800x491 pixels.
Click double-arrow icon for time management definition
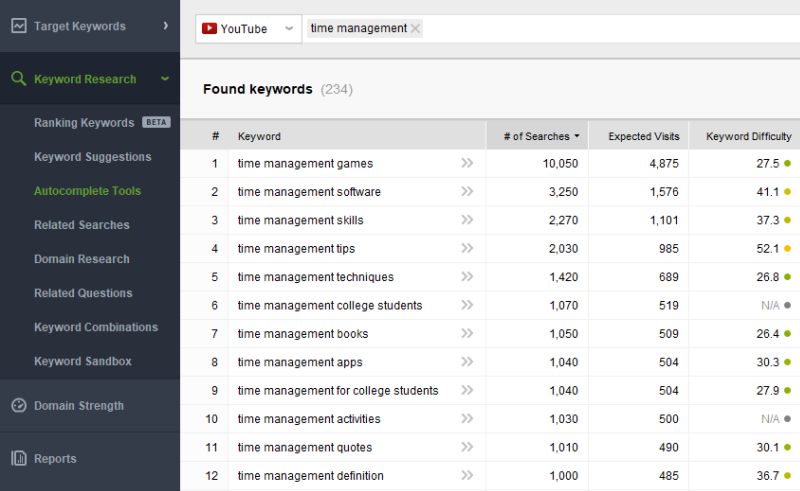(467, 475)
